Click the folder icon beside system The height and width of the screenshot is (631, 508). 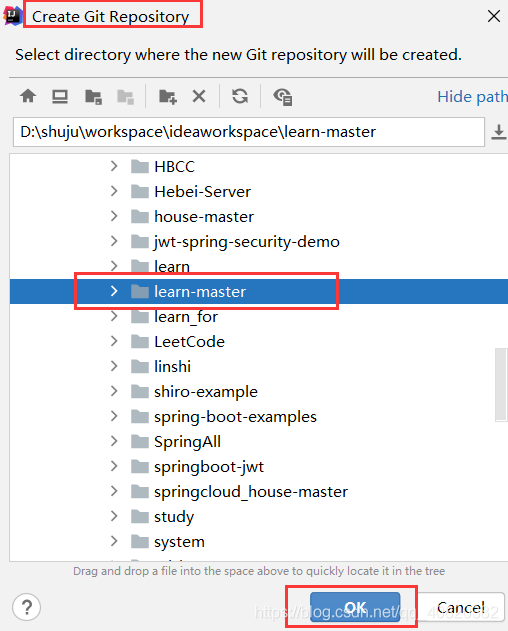tap(140, 541)
